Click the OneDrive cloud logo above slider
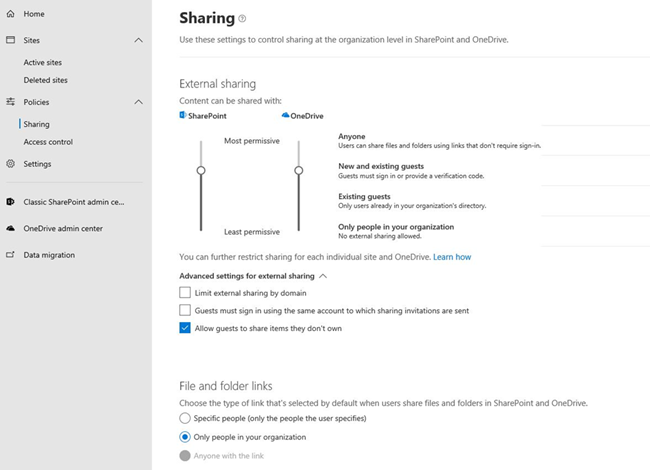 tap(285, 115)
